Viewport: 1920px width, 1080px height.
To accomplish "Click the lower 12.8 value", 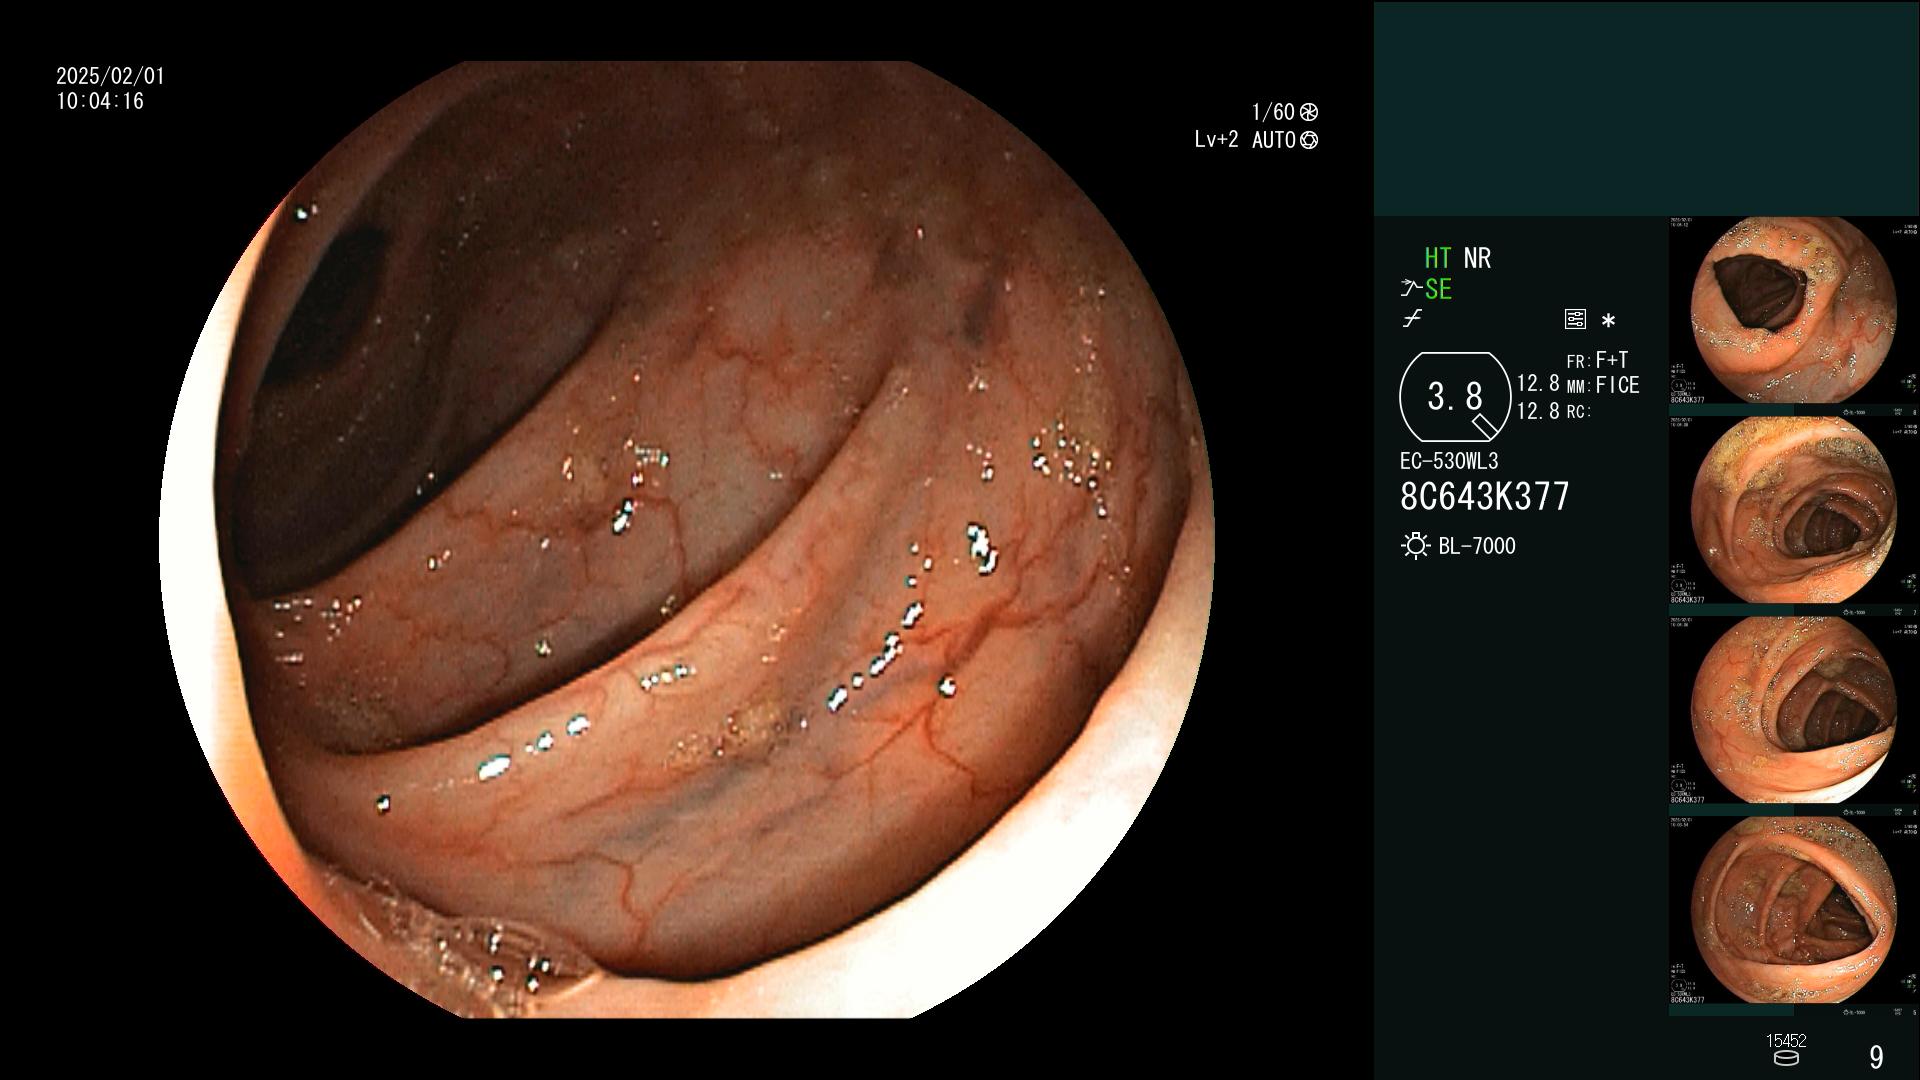I will pos(1538,411).
